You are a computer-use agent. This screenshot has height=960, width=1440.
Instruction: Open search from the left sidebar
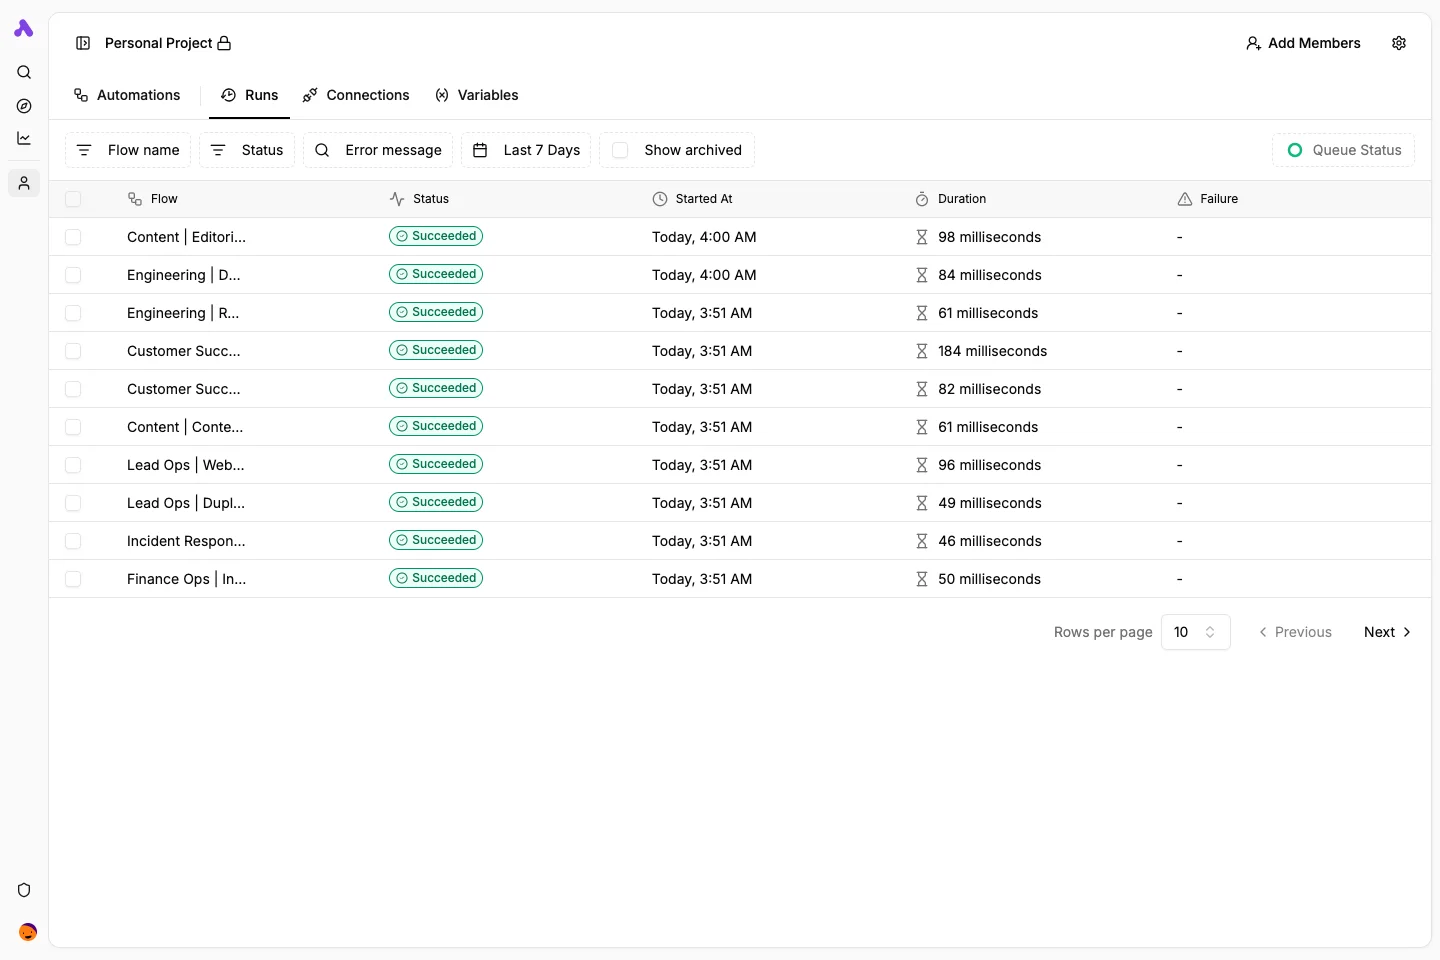tap(24, 72)
